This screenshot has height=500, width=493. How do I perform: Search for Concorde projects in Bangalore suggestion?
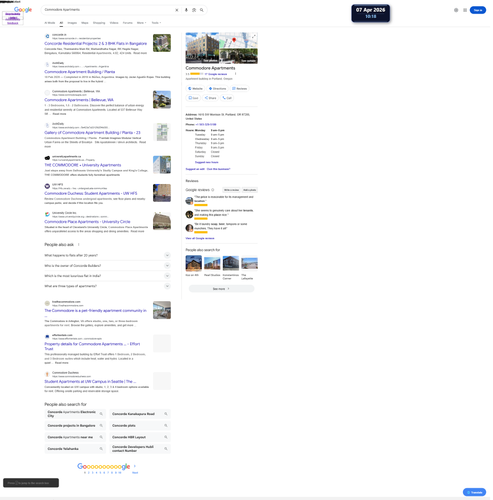[75, 426]
